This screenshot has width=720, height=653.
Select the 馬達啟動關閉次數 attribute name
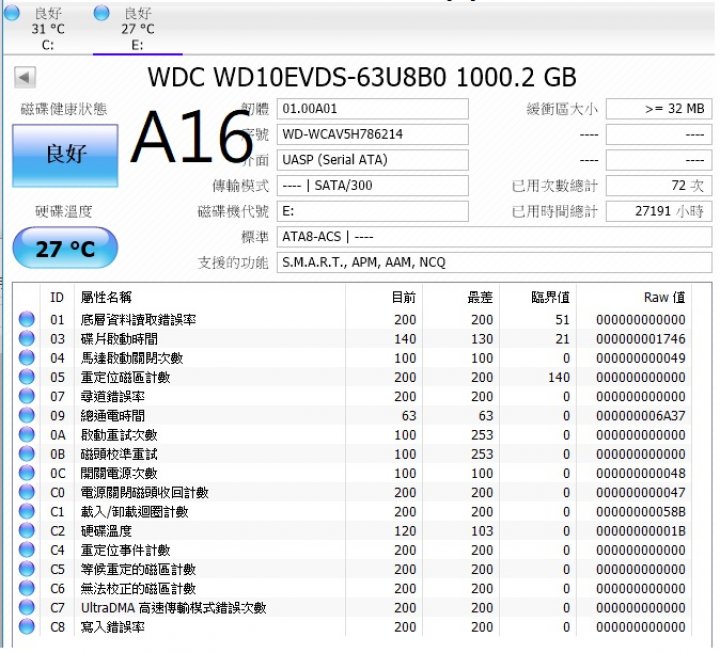coord(132,358)
